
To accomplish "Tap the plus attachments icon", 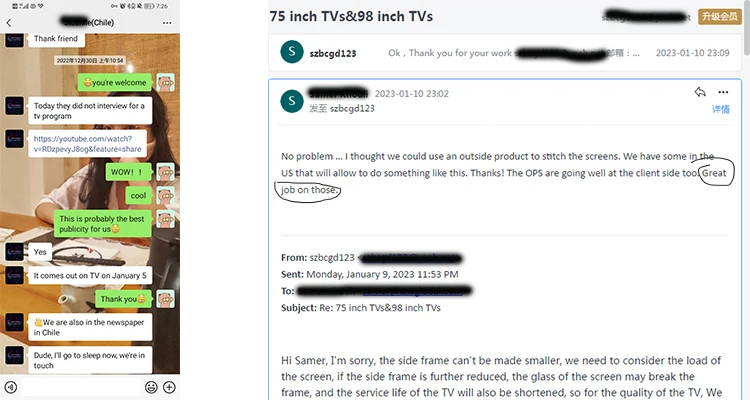I will (169, 387).
